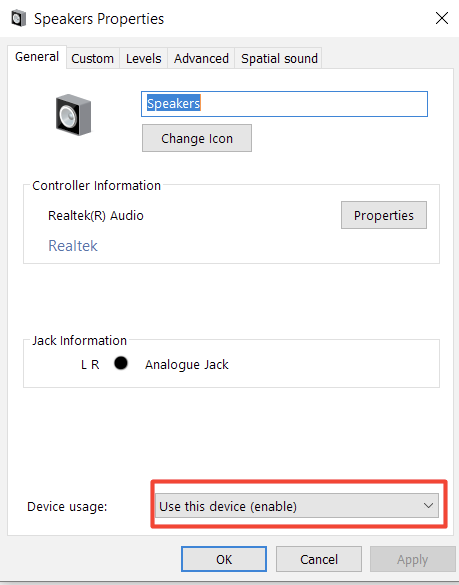The image size is (459, 585).
Task: Select the General tab
Action: (37, 57)
